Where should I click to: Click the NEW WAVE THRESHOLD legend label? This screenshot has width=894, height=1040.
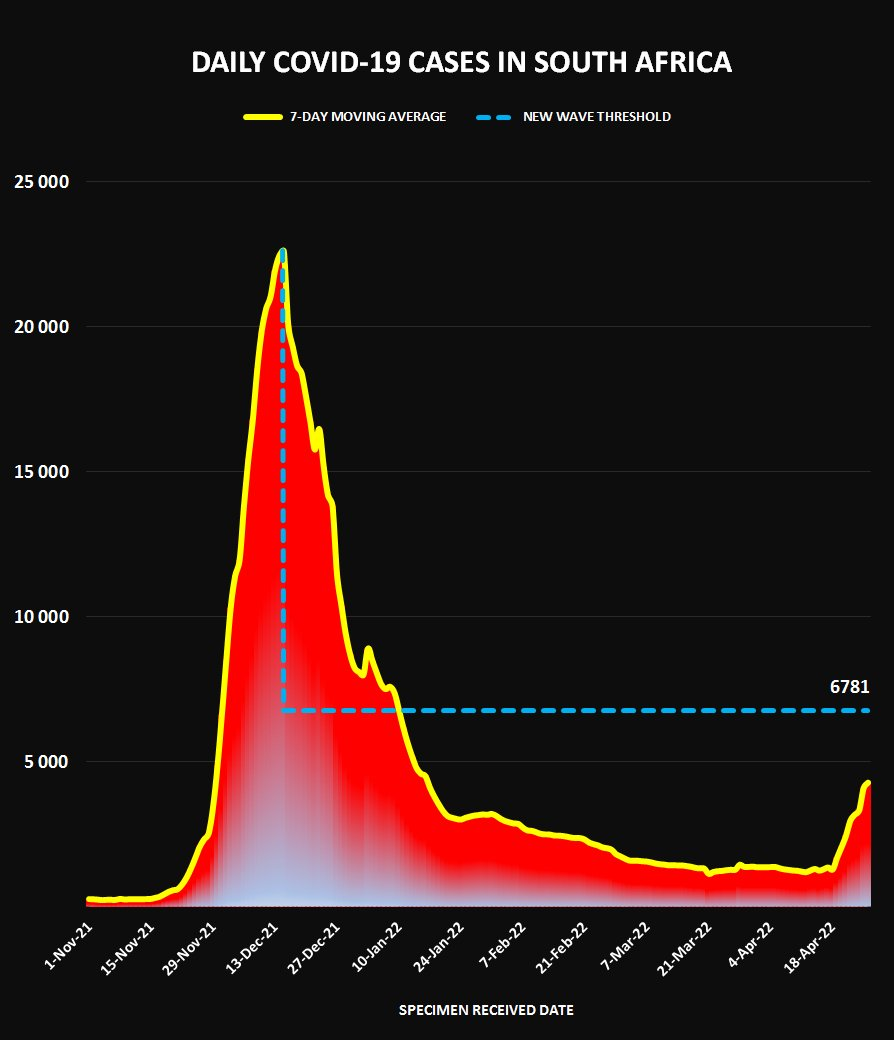[597, 117]
